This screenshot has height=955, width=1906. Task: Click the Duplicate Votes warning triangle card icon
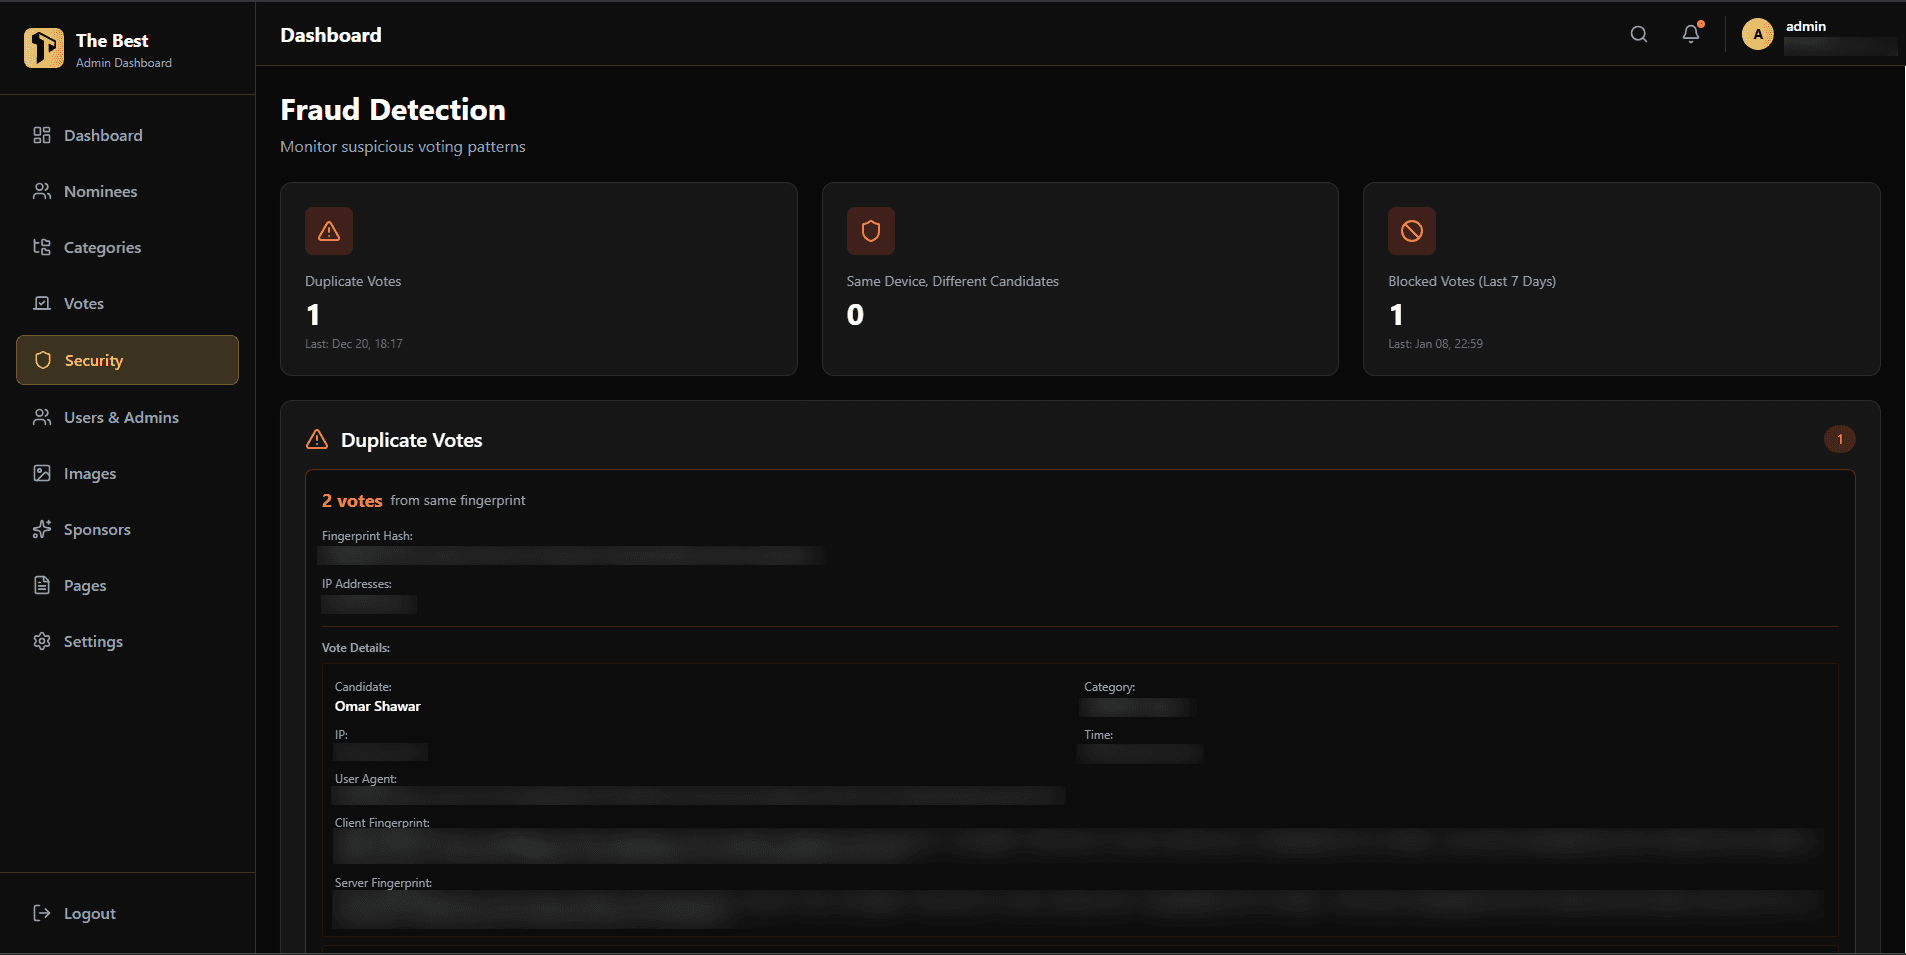pos(329,231)
